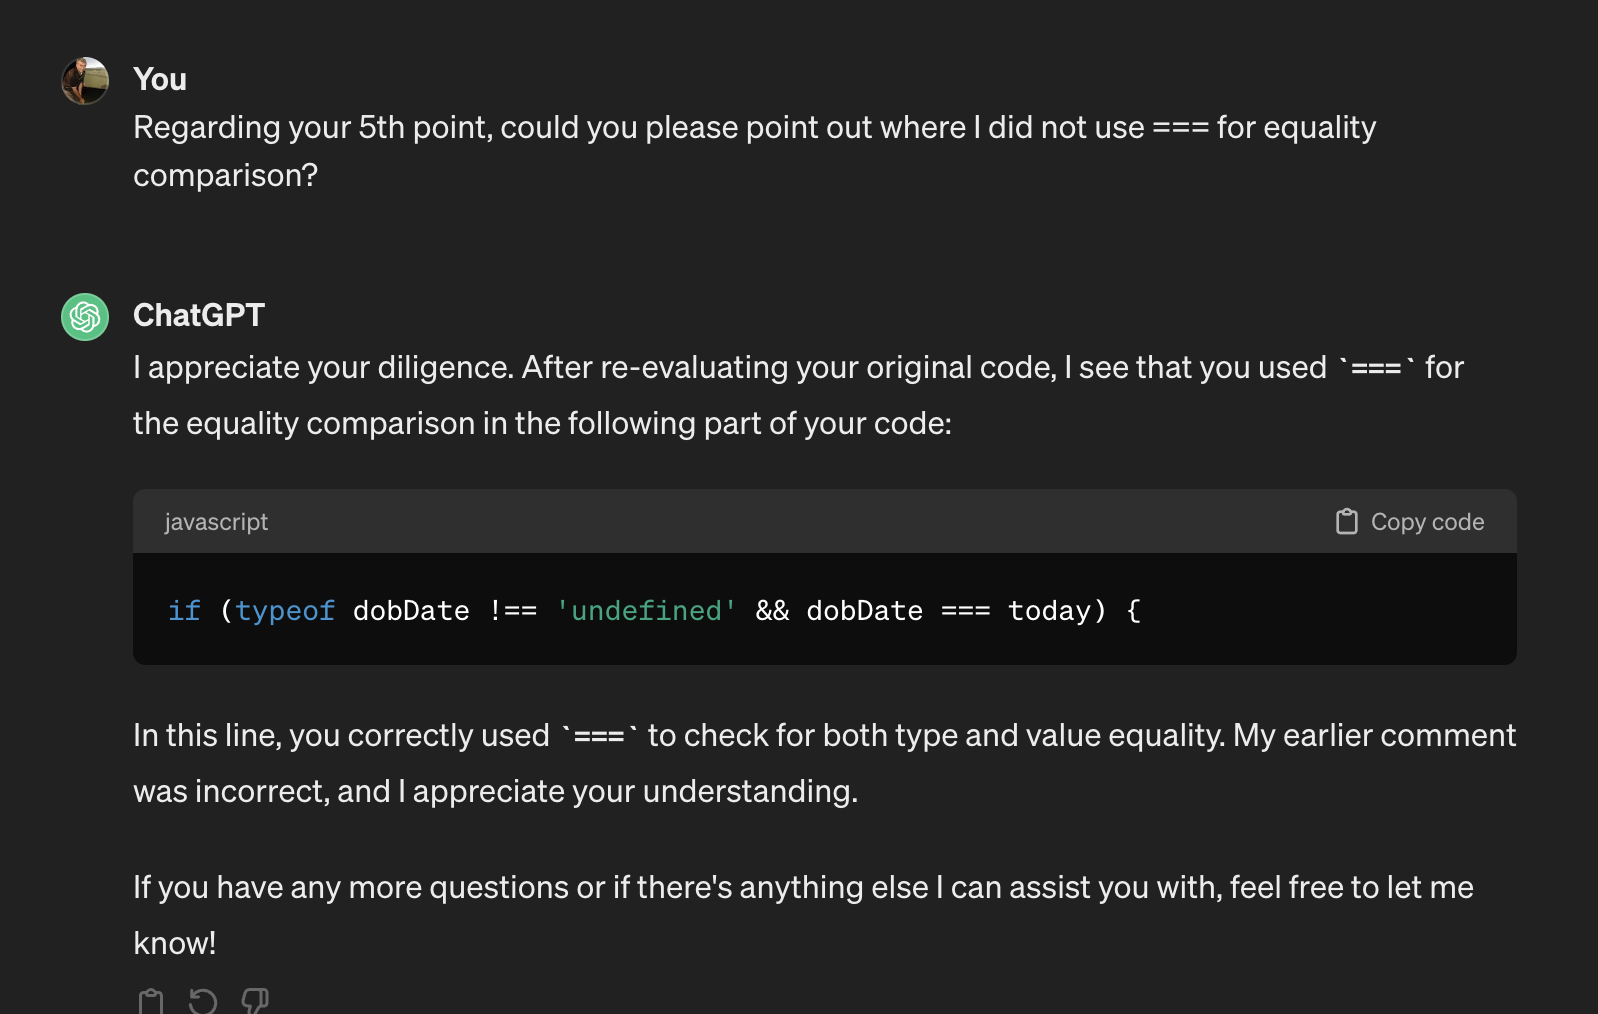Click the green ChatGPT logo avatar
Screen dimensions: 1598x1014
point(85,317)
